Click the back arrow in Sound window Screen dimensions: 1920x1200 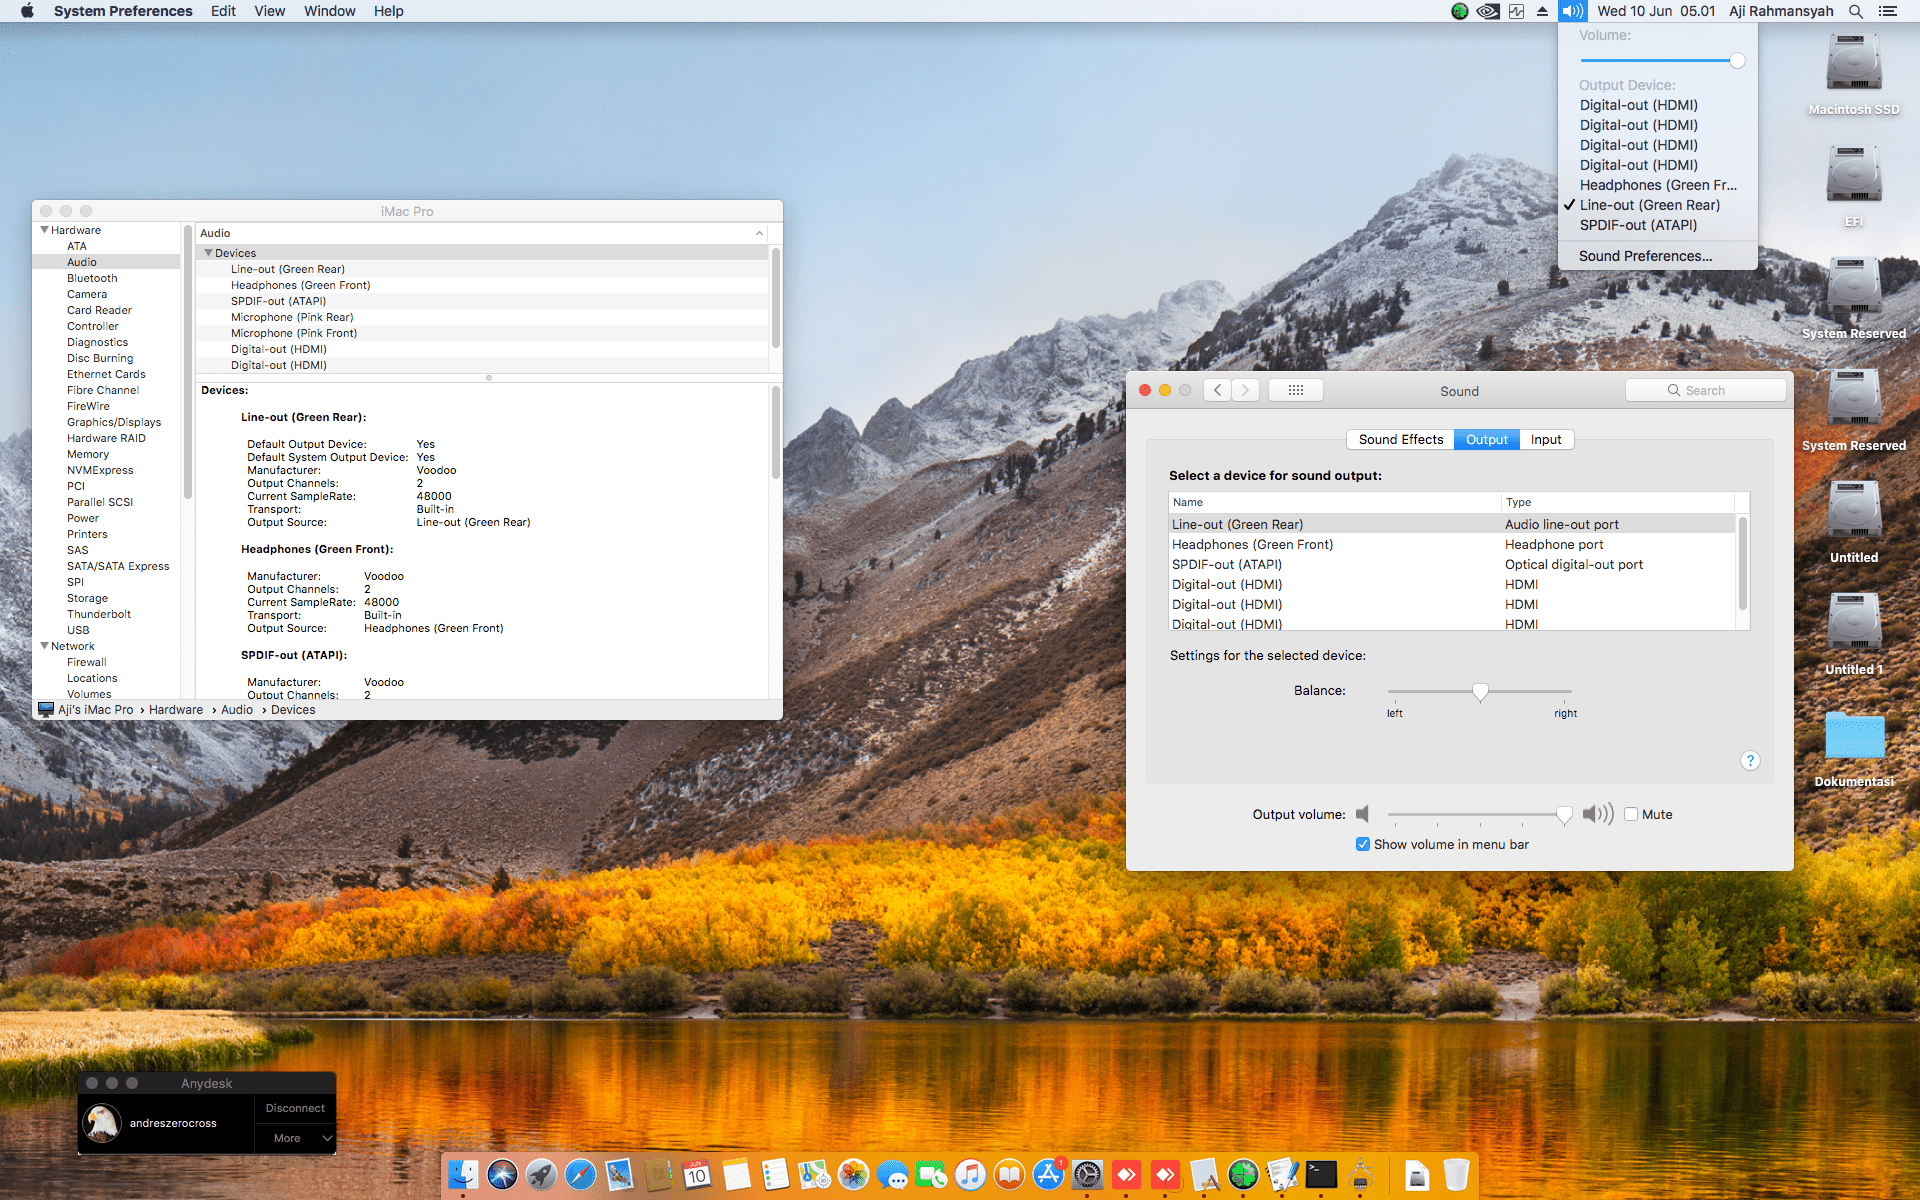pyautogui.click(x=1217, y=390)
